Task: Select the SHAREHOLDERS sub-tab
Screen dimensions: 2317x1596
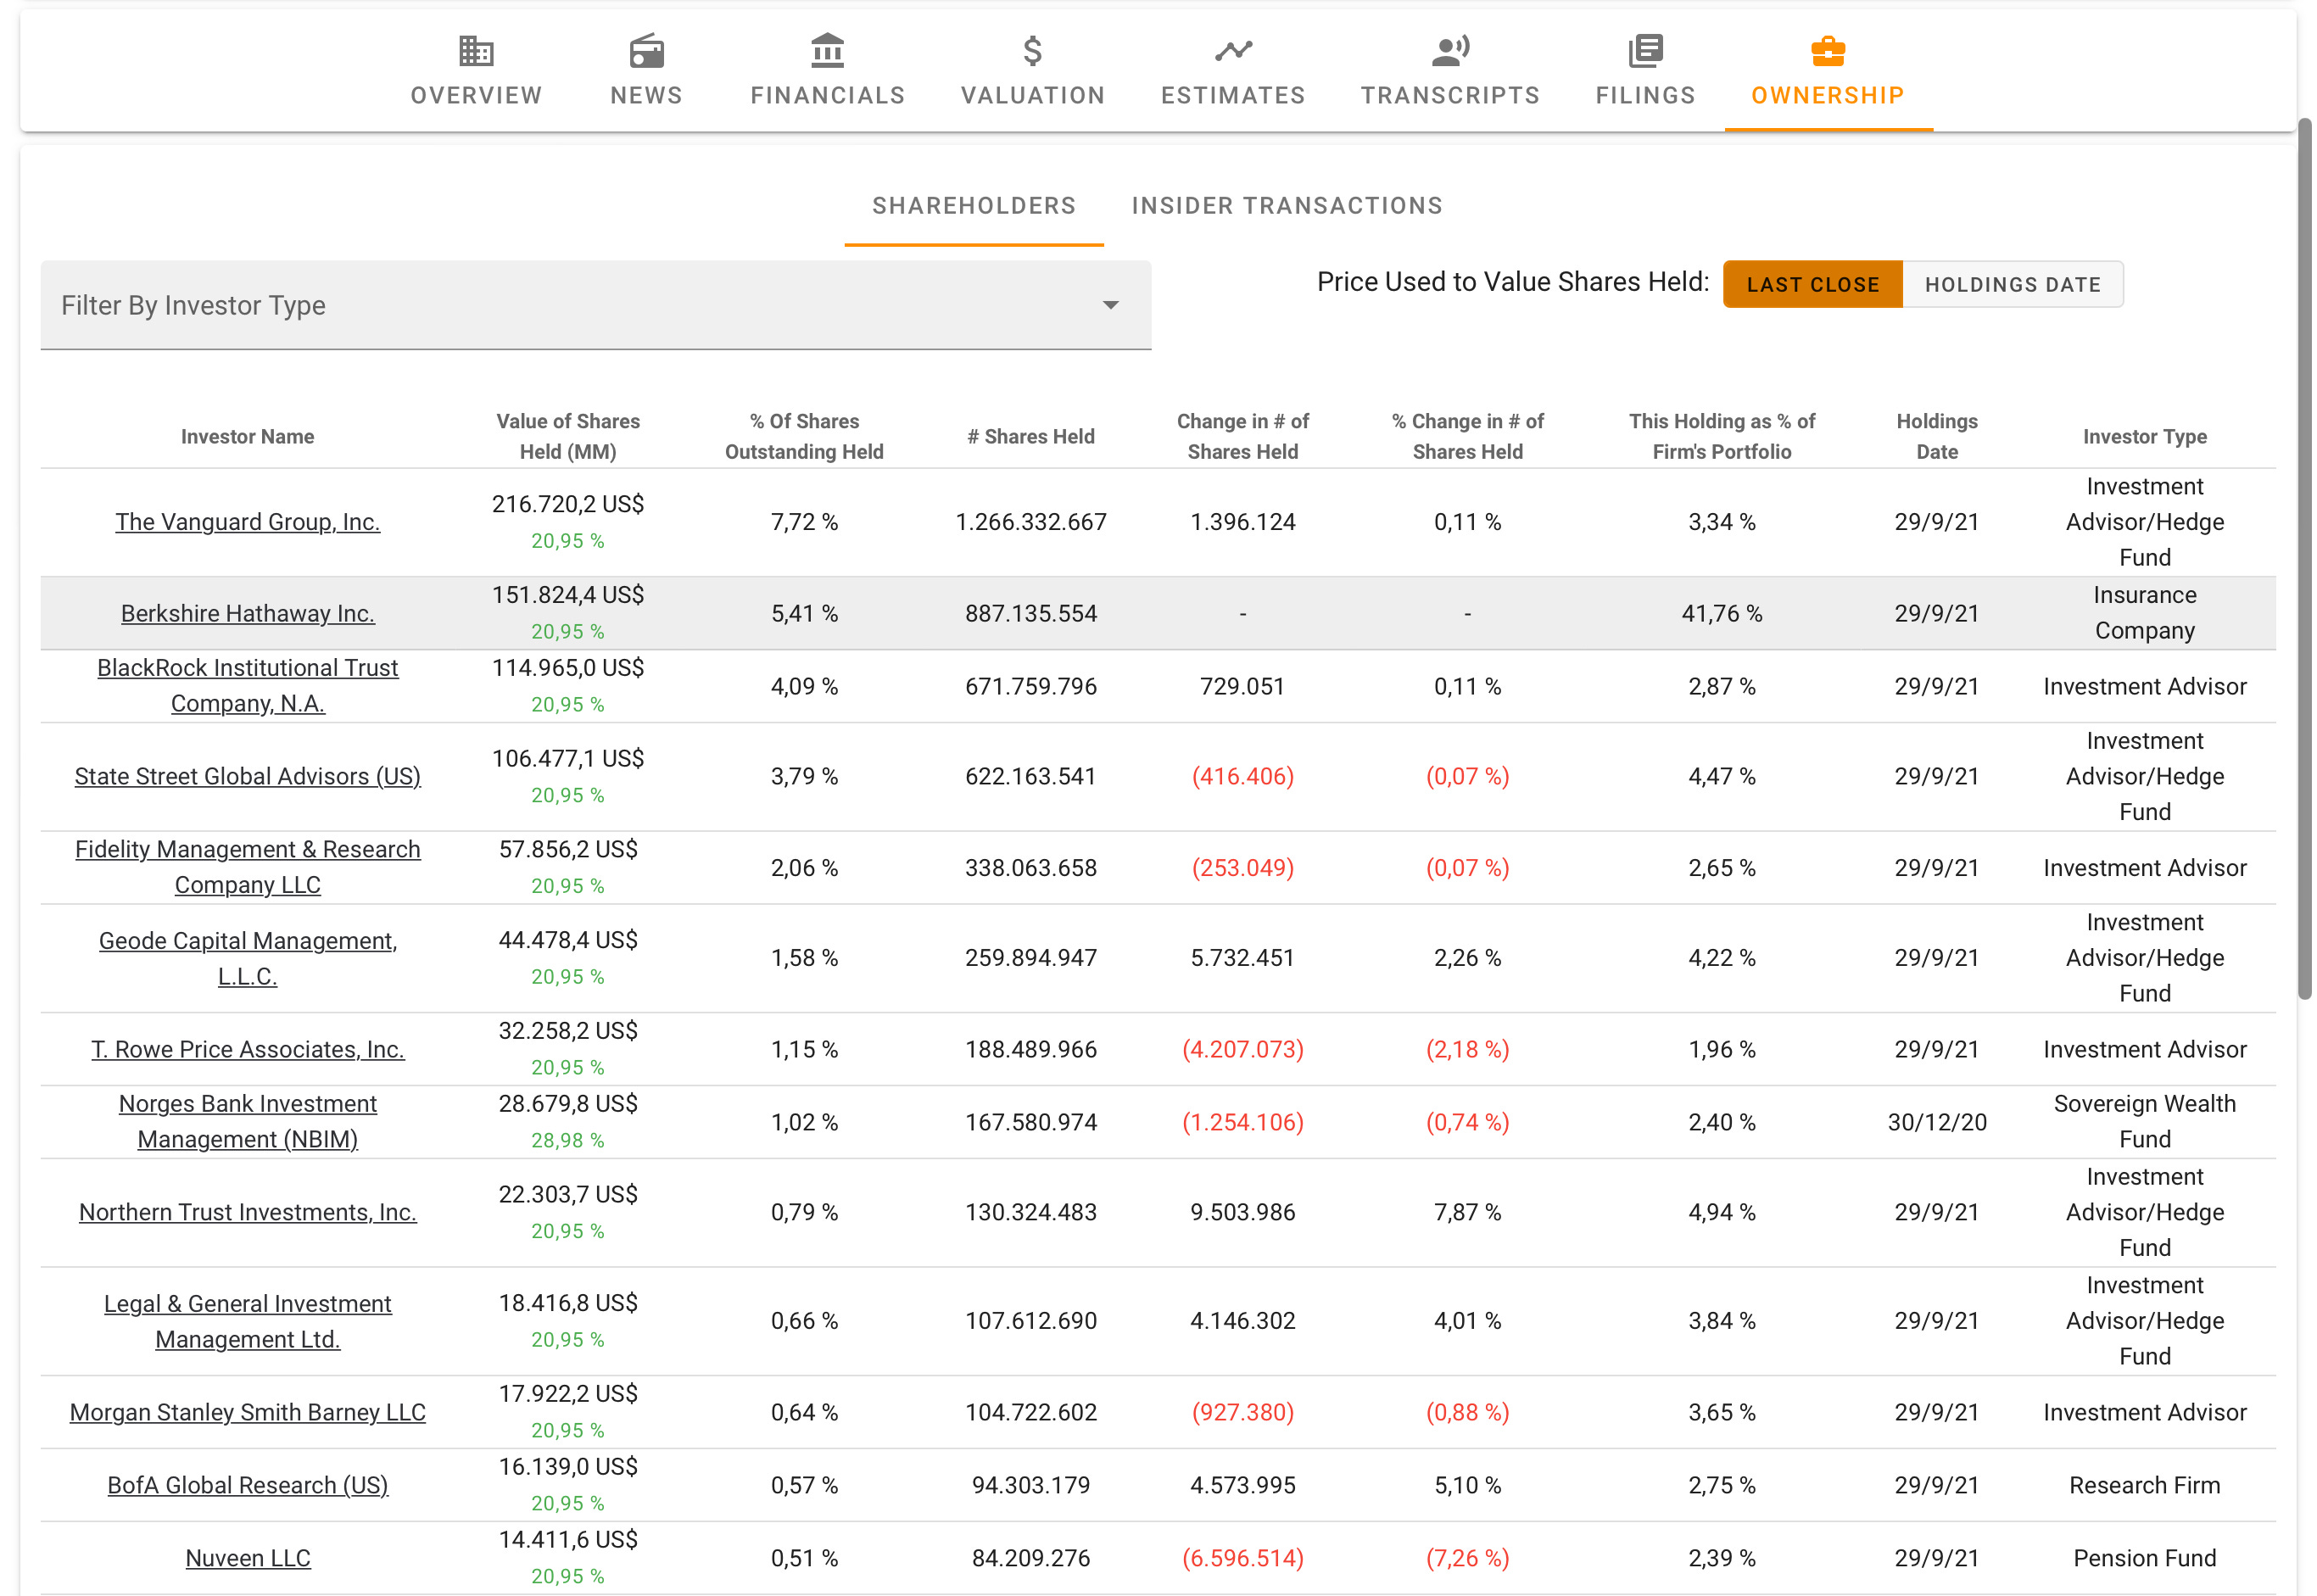Action: tap(973, 205)
